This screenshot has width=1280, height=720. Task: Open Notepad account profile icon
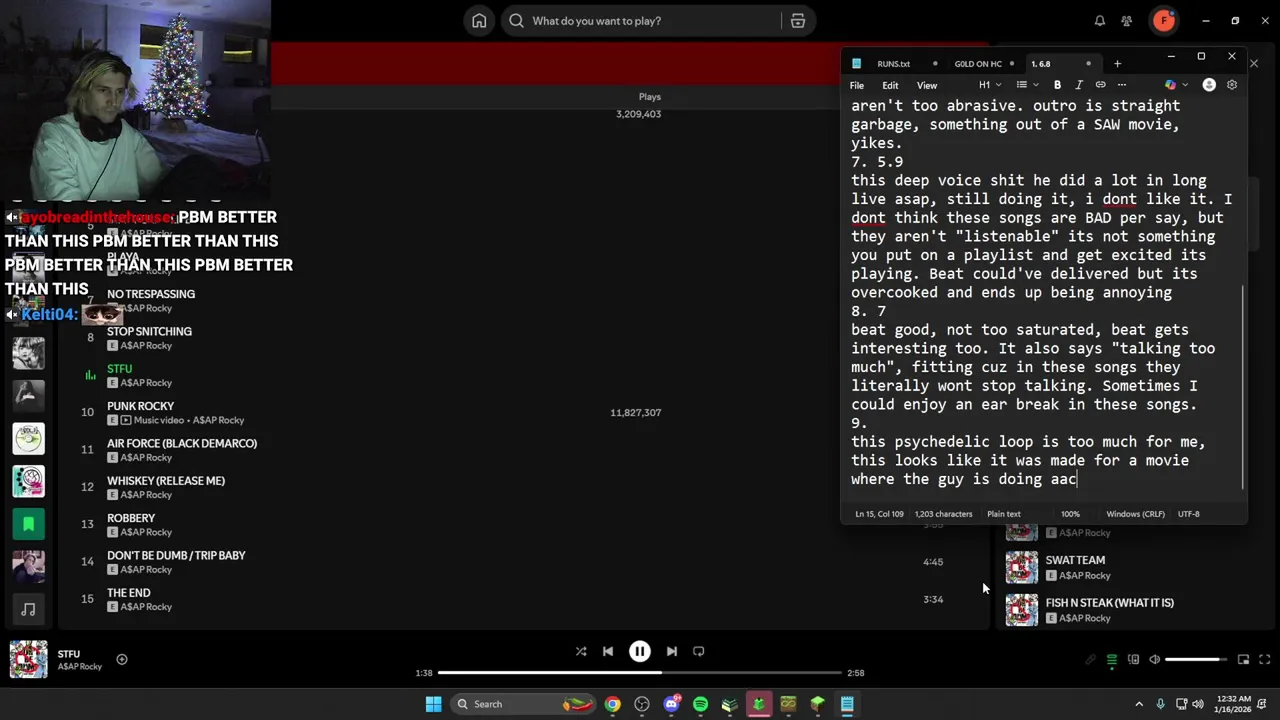1209,85
